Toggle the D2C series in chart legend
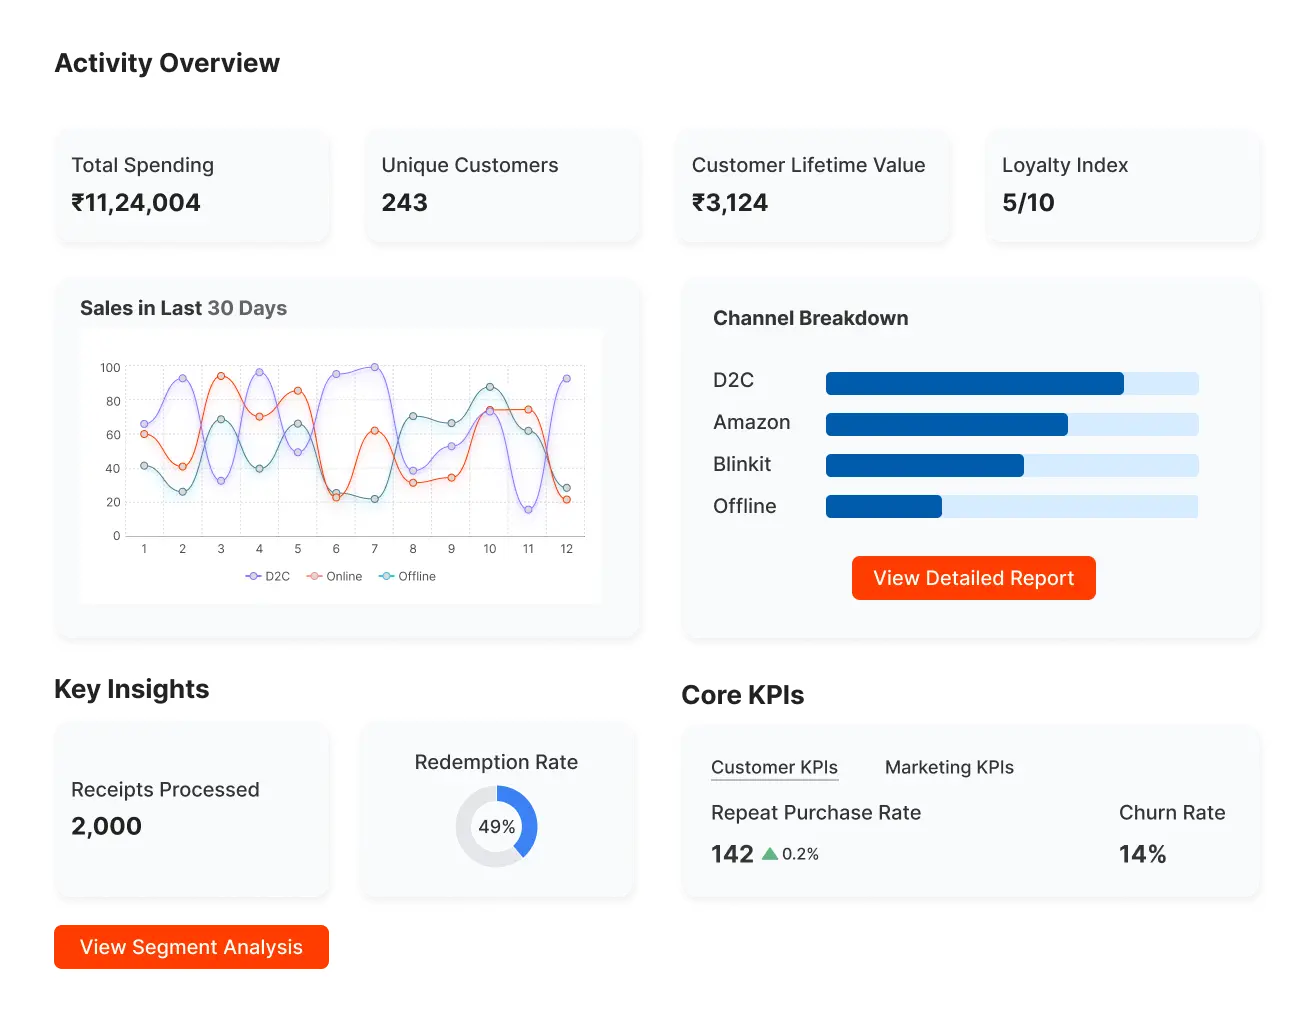This screenshot has height=1016, width=1314. coord(268,576)
